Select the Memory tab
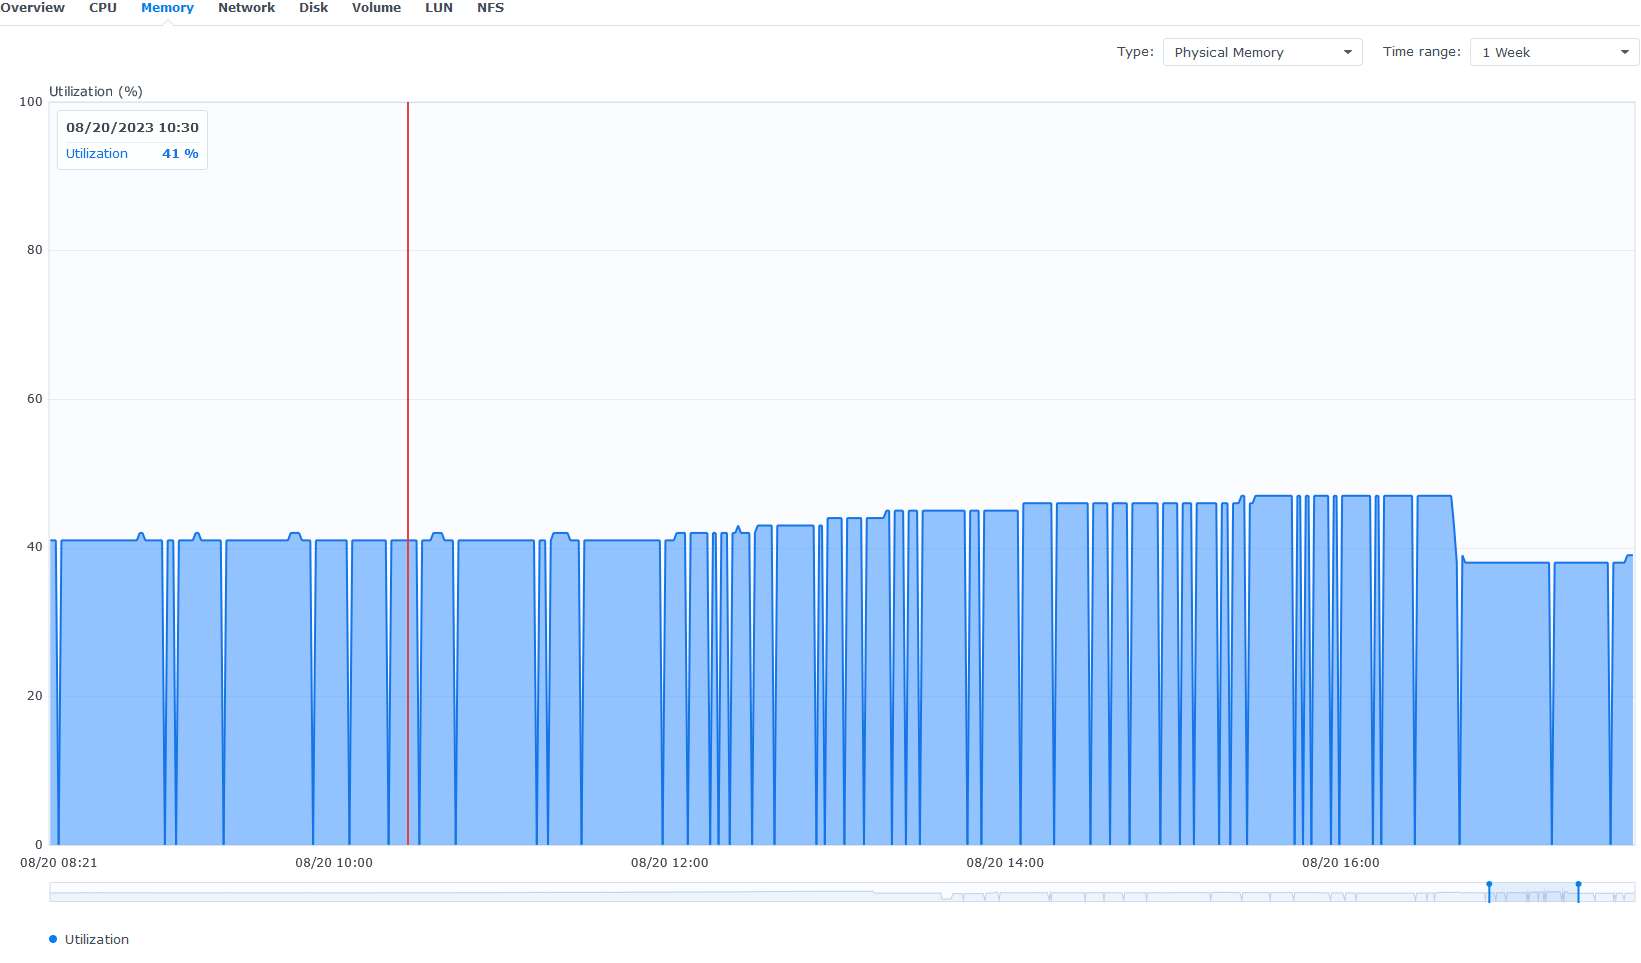The height and width of the screenshot is (963, 1641). pos(167,8)
